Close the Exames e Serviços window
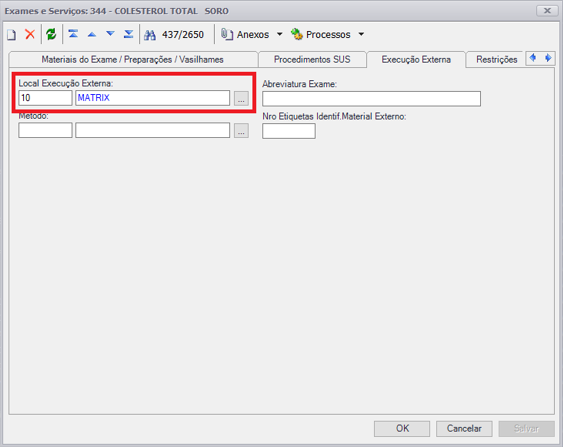563x447 pixels. [x=547, y=11]
